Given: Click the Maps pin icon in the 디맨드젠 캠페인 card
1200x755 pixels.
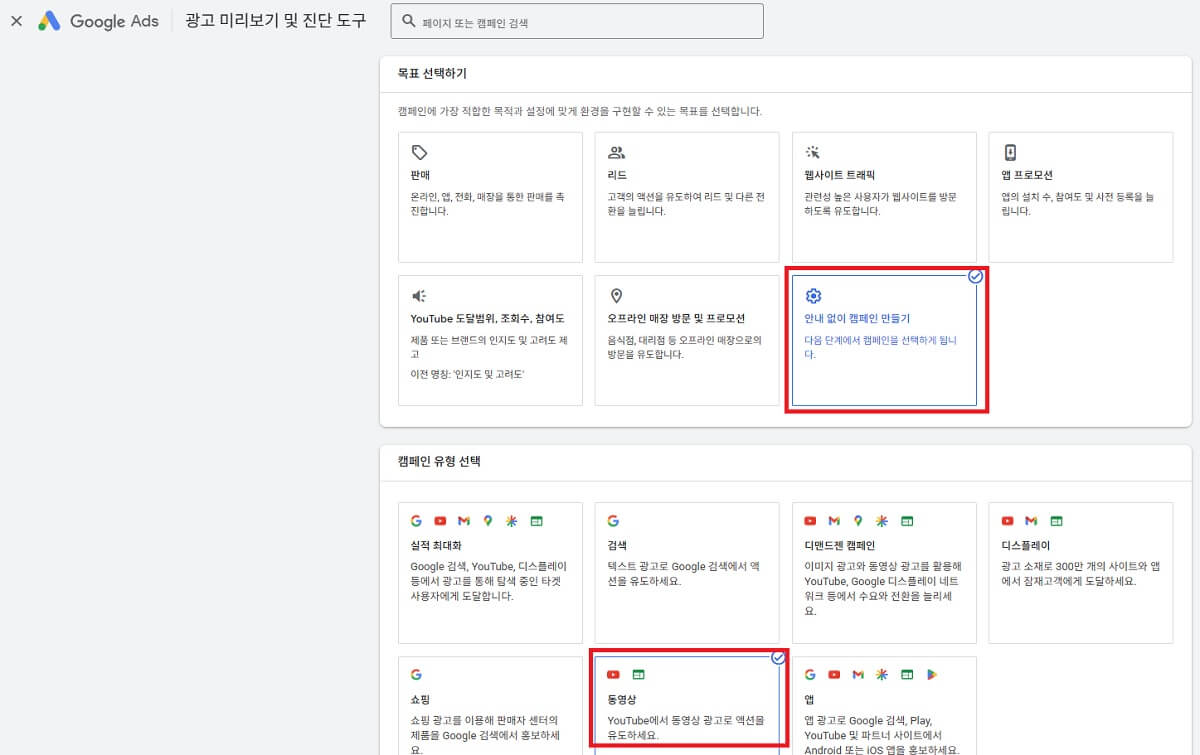Looking at the screenshot, I should pyautogui.click(x=858, y=521).
